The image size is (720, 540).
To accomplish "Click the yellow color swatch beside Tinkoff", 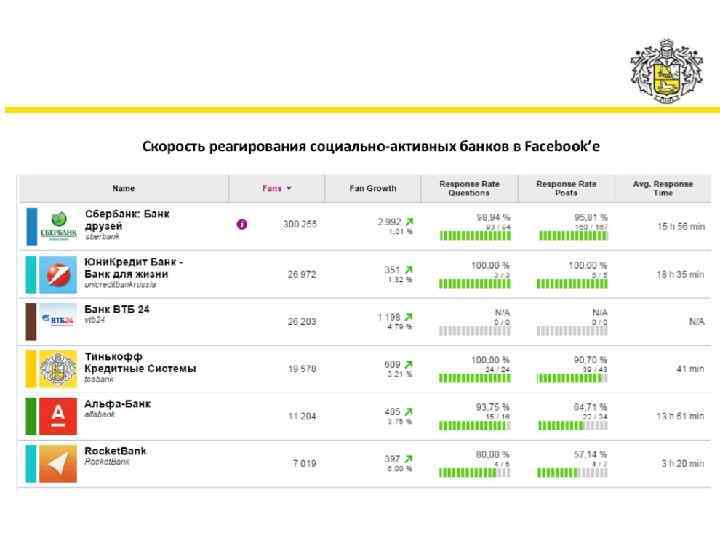I will tap(31, 369).
